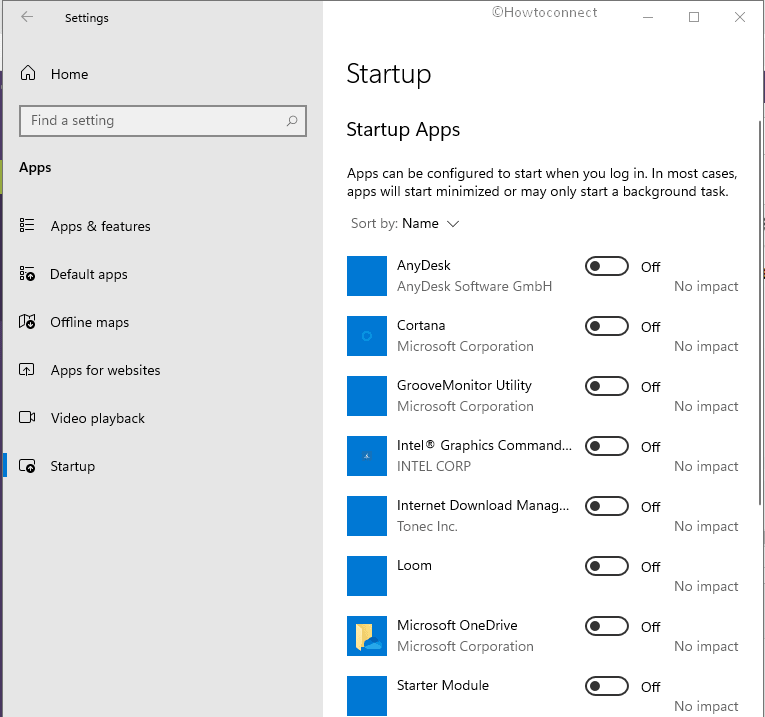765x717 pixels.
Task: Click the Default apps icon
Action: 27,274
